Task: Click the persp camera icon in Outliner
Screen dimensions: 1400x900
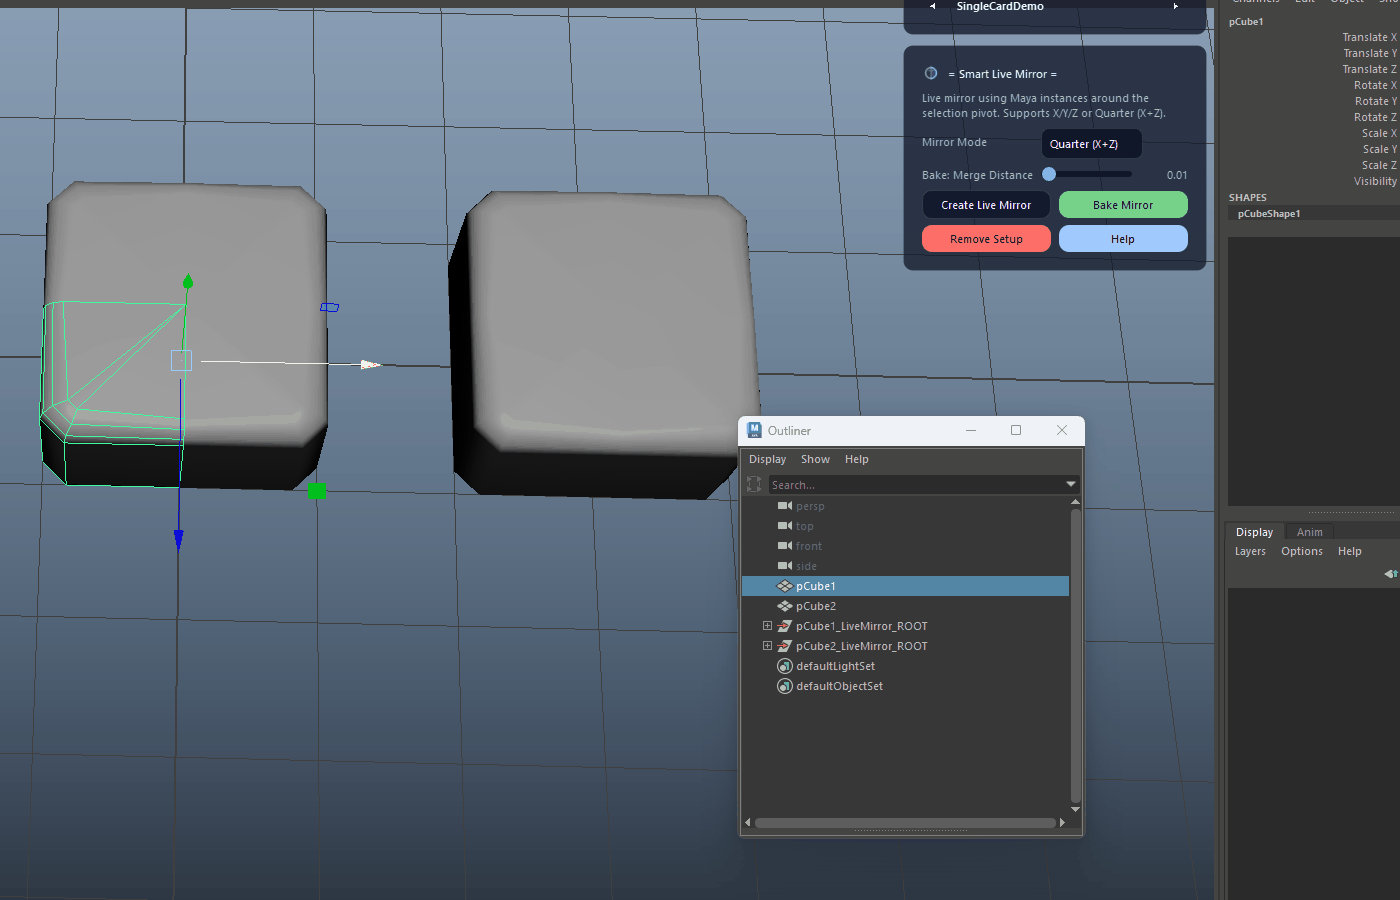Action: tap(785, 506)
